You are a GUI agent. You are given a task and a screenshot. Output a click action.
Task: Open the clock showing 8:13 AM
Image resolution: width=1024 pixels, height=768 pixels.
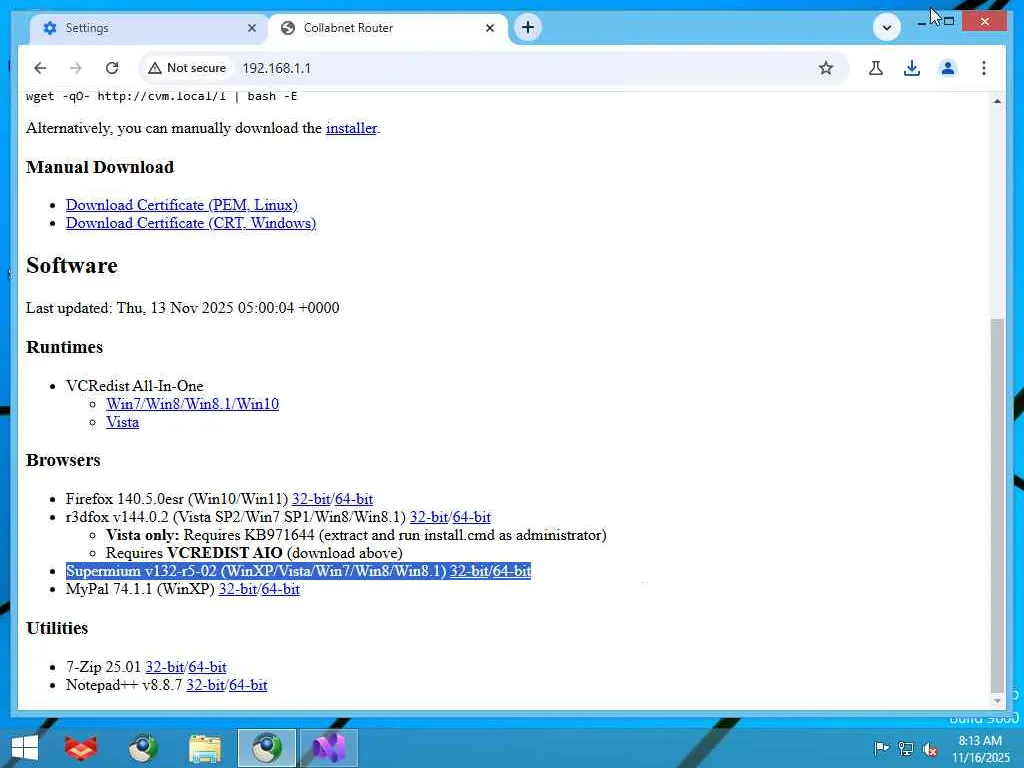pyautogui.click(x=980, y=749)
